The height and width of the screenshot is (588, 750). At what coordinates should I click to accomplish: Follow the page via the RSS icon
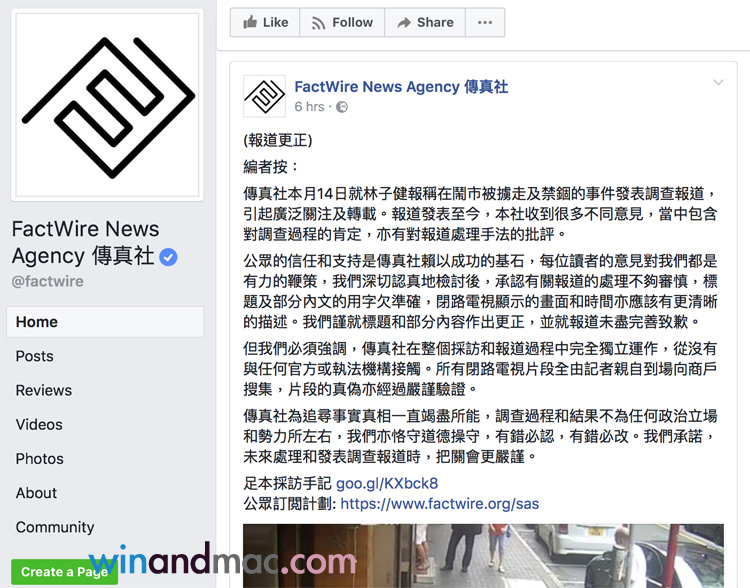coord(318,22)
